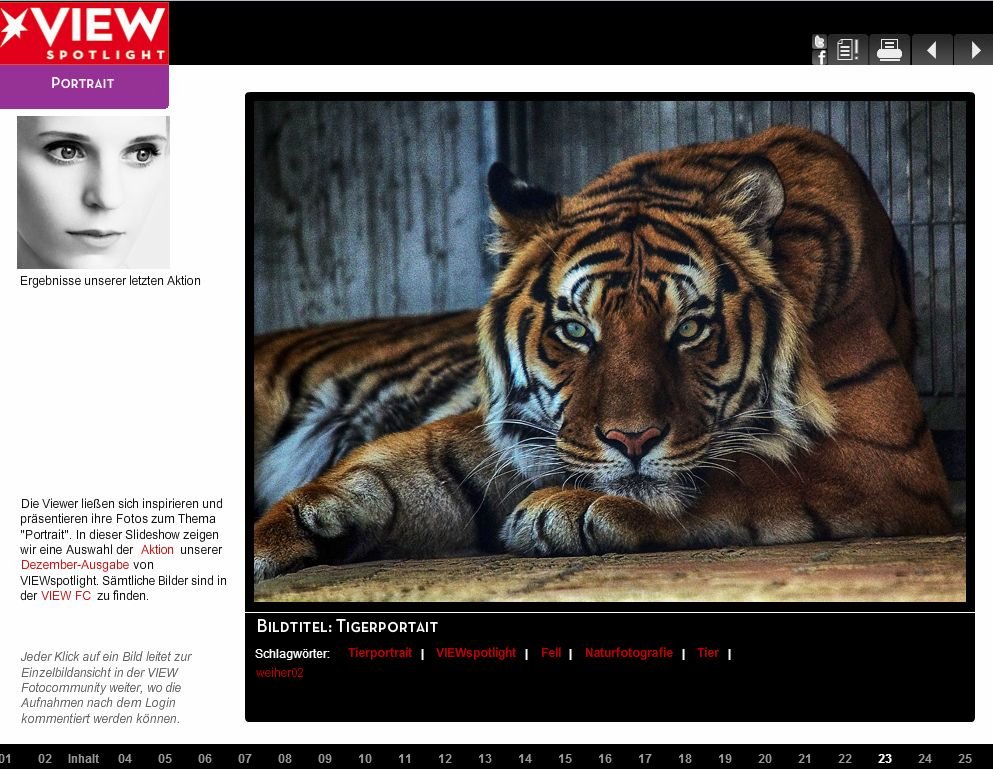The height and width of the screenshot is (769, 993).
Task: Go to previous slide arrow
Action: (931, 50)
